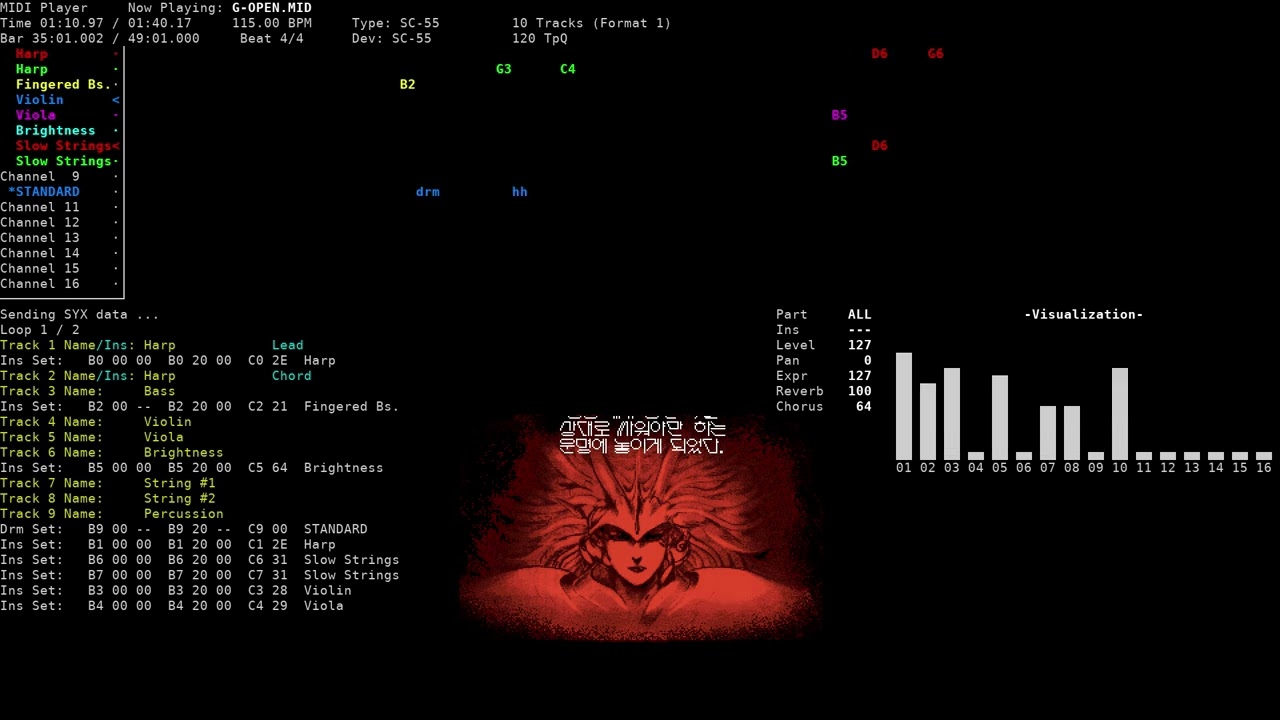
Task: Select the red Harp channel row
Action: [60, 54]
